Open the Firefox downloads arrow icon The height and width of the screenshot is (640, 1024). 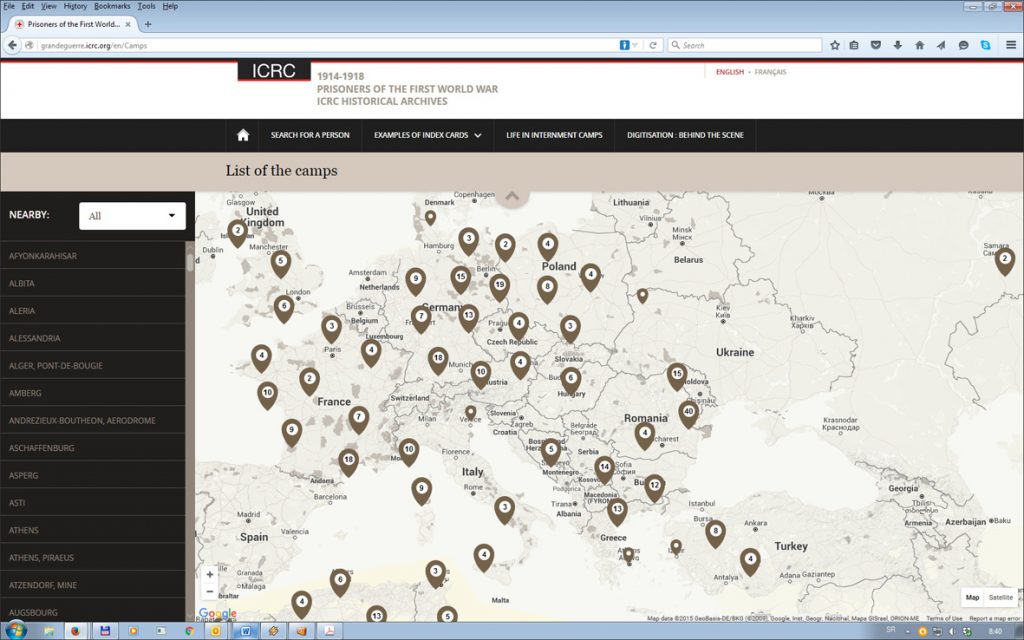[x=897, y=45]
